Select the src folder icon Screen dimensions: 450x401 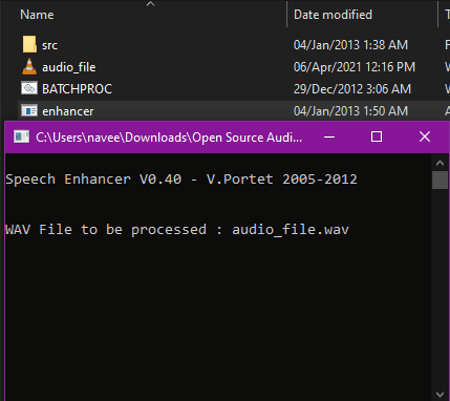click(x=29, y=44)
